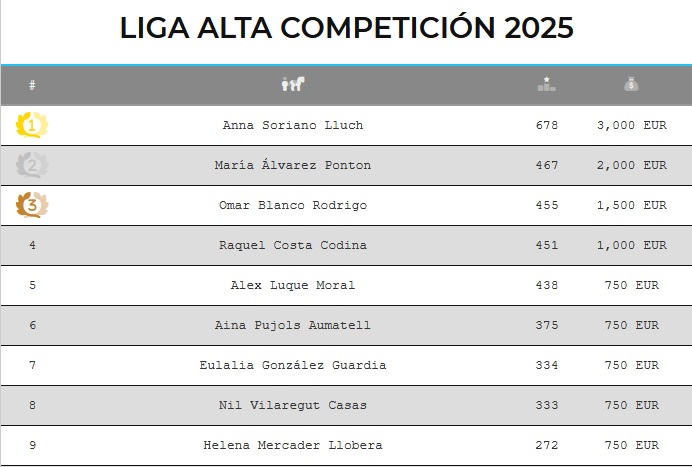The image size is (692, 467).
Task: Click the 3,000 EUR prize amount
Action: coord(631,125)
